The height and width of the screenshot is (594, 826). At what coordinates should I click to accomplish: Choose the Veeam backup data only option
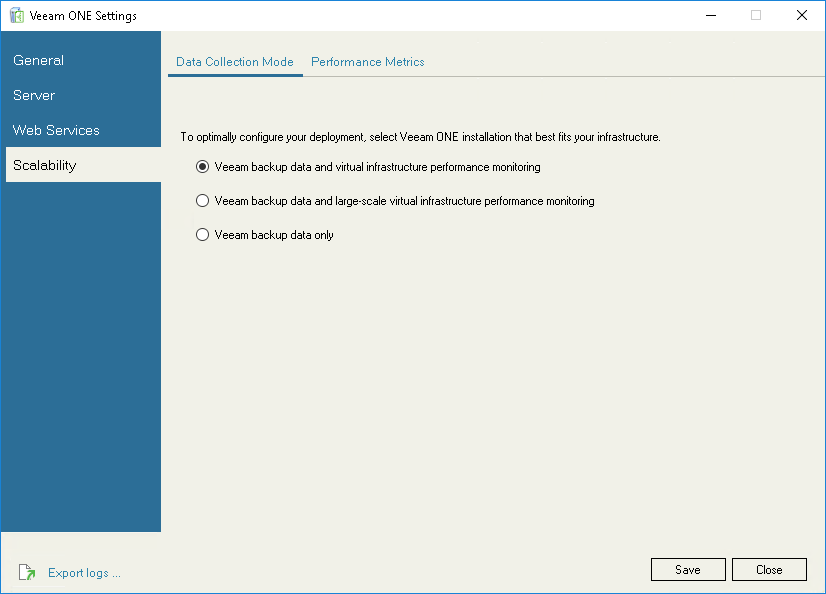click(x=202, y=234)
